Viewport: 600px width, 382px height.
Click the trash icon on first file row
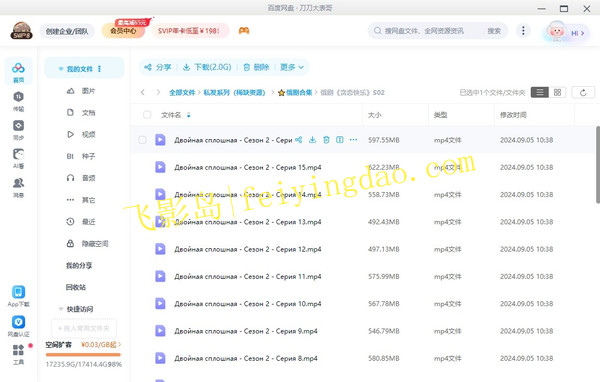pyautogui.click(x=326, y=140)
